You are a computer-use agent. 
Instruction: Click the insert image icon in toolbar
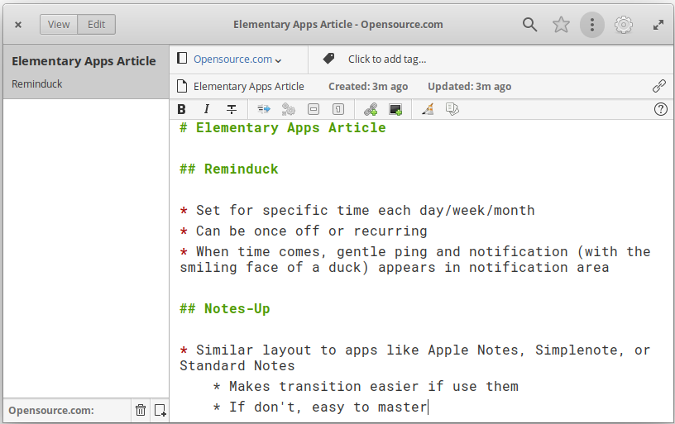click(x=395, y=109)
